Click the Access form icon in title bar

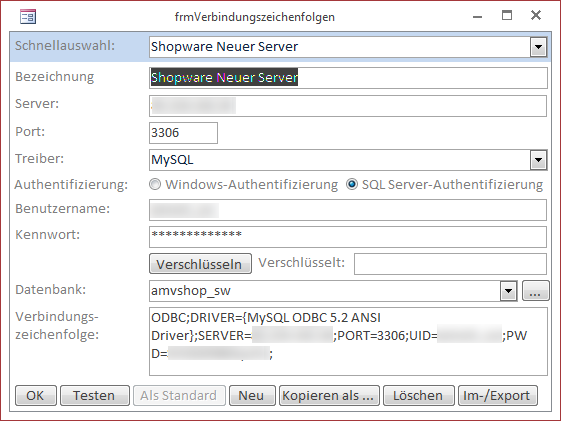coord(28,17)
